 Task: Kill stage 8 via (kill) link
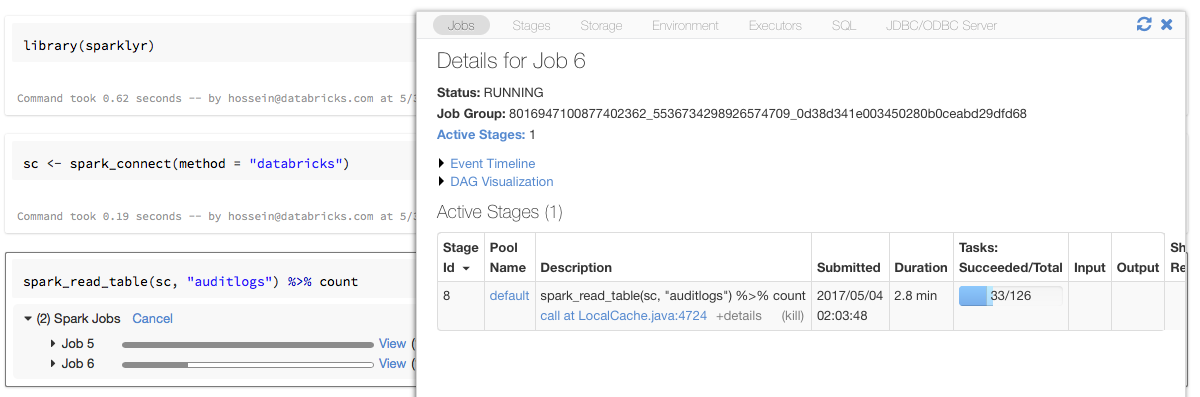point(793,316)
